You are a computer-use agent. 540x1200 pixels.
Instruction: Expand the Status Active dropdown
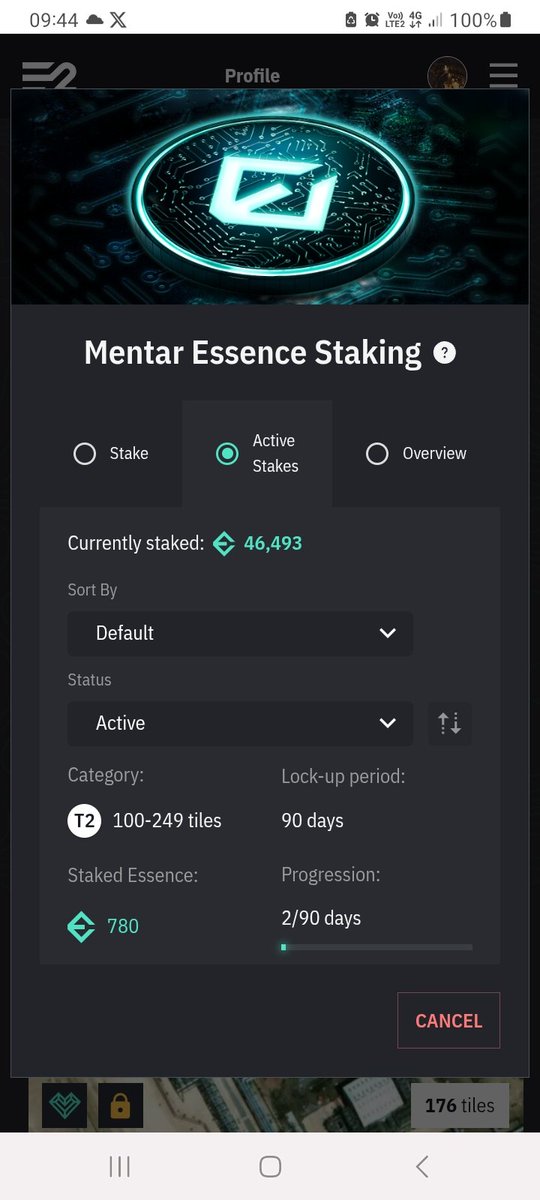(240, 723)
